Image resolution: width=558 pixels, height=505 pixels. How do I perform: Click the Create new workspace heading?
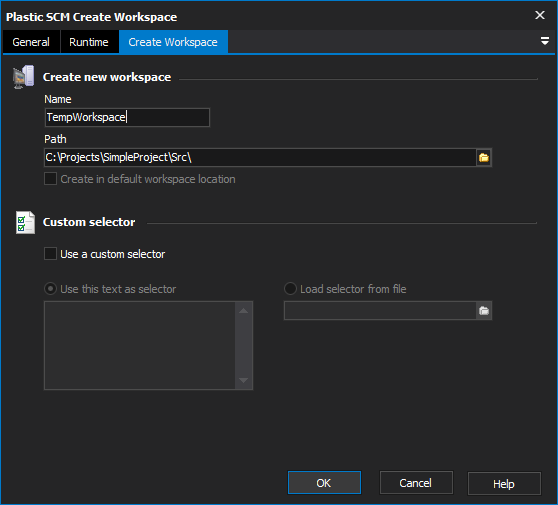107,77
